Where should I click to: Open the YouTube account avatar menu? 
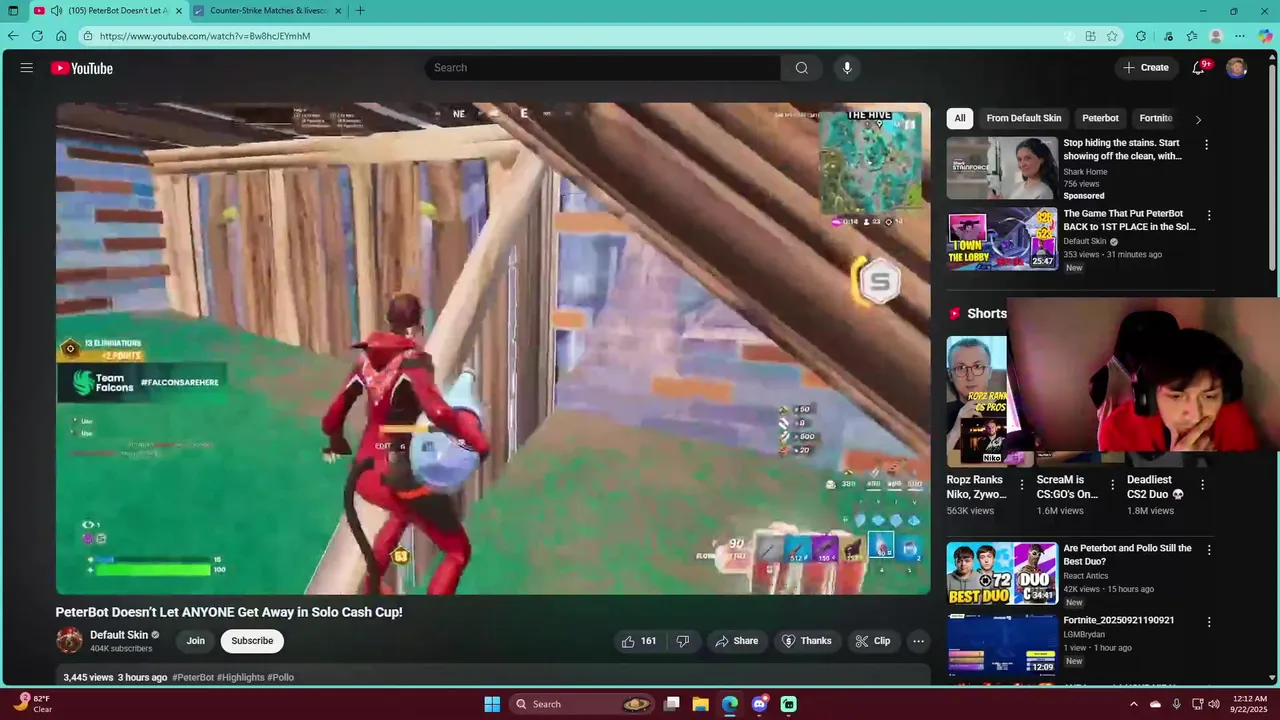[x=1237, y=68]
